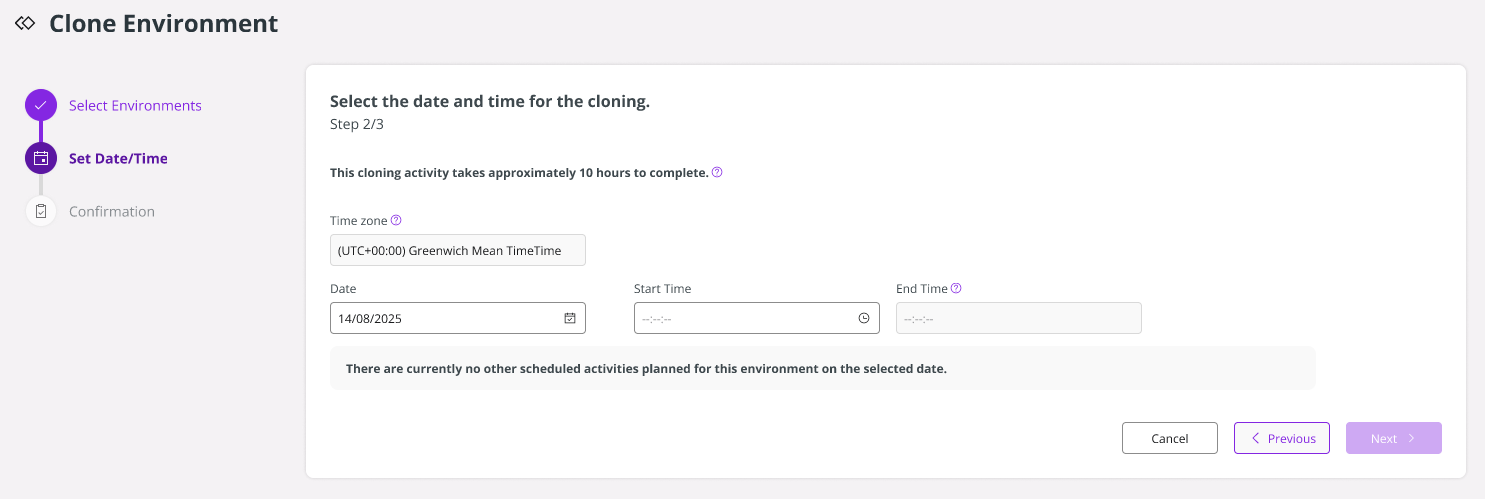
Task: Click the Cancel button
Action: [x=1170, y=438]
